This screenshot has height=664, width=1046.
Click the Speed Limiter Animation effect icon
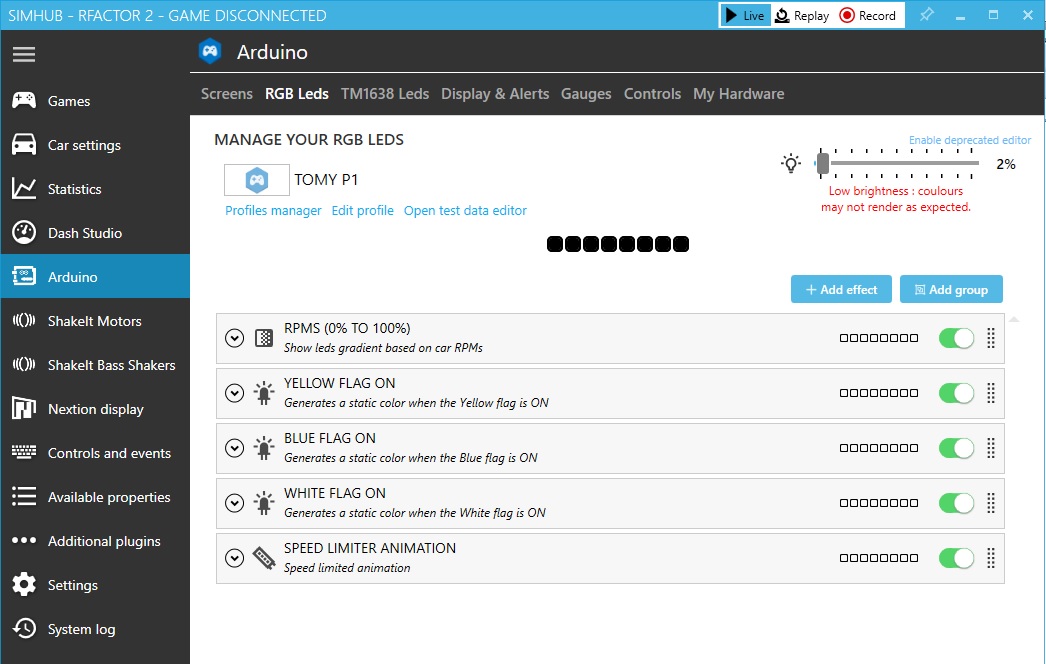264,558
